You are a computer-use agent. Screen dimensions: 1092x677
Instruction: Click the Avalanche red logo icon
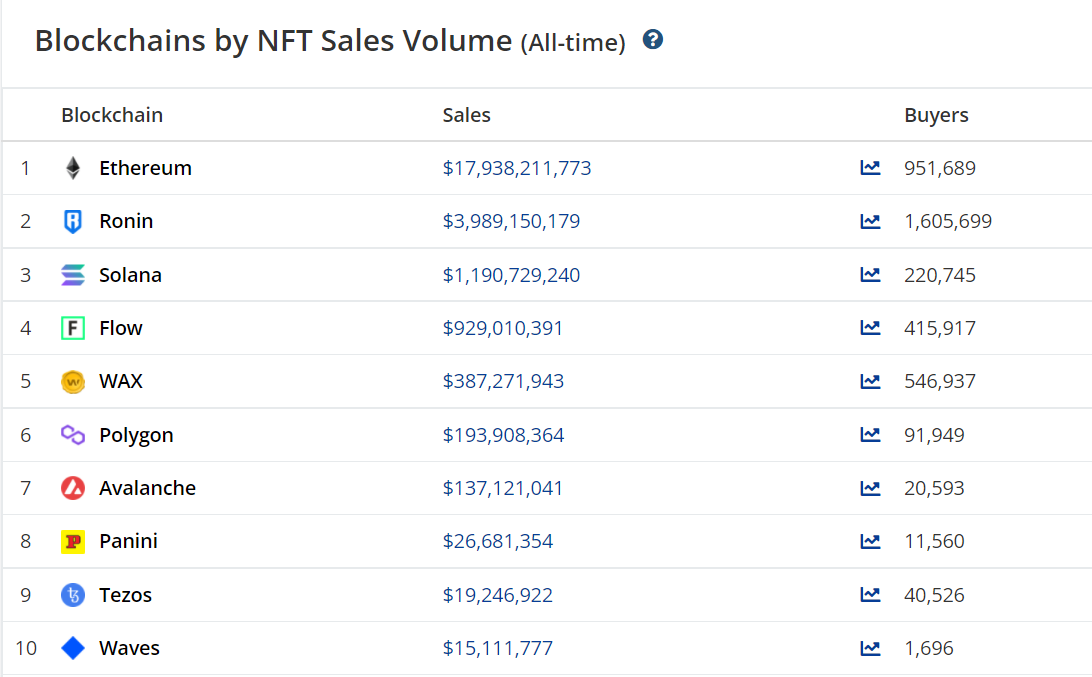click(73, 488)
